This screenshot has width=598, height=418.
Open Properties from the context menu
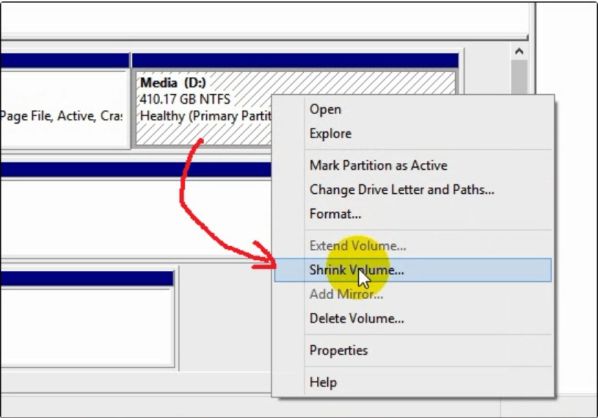tap(413, 350)
